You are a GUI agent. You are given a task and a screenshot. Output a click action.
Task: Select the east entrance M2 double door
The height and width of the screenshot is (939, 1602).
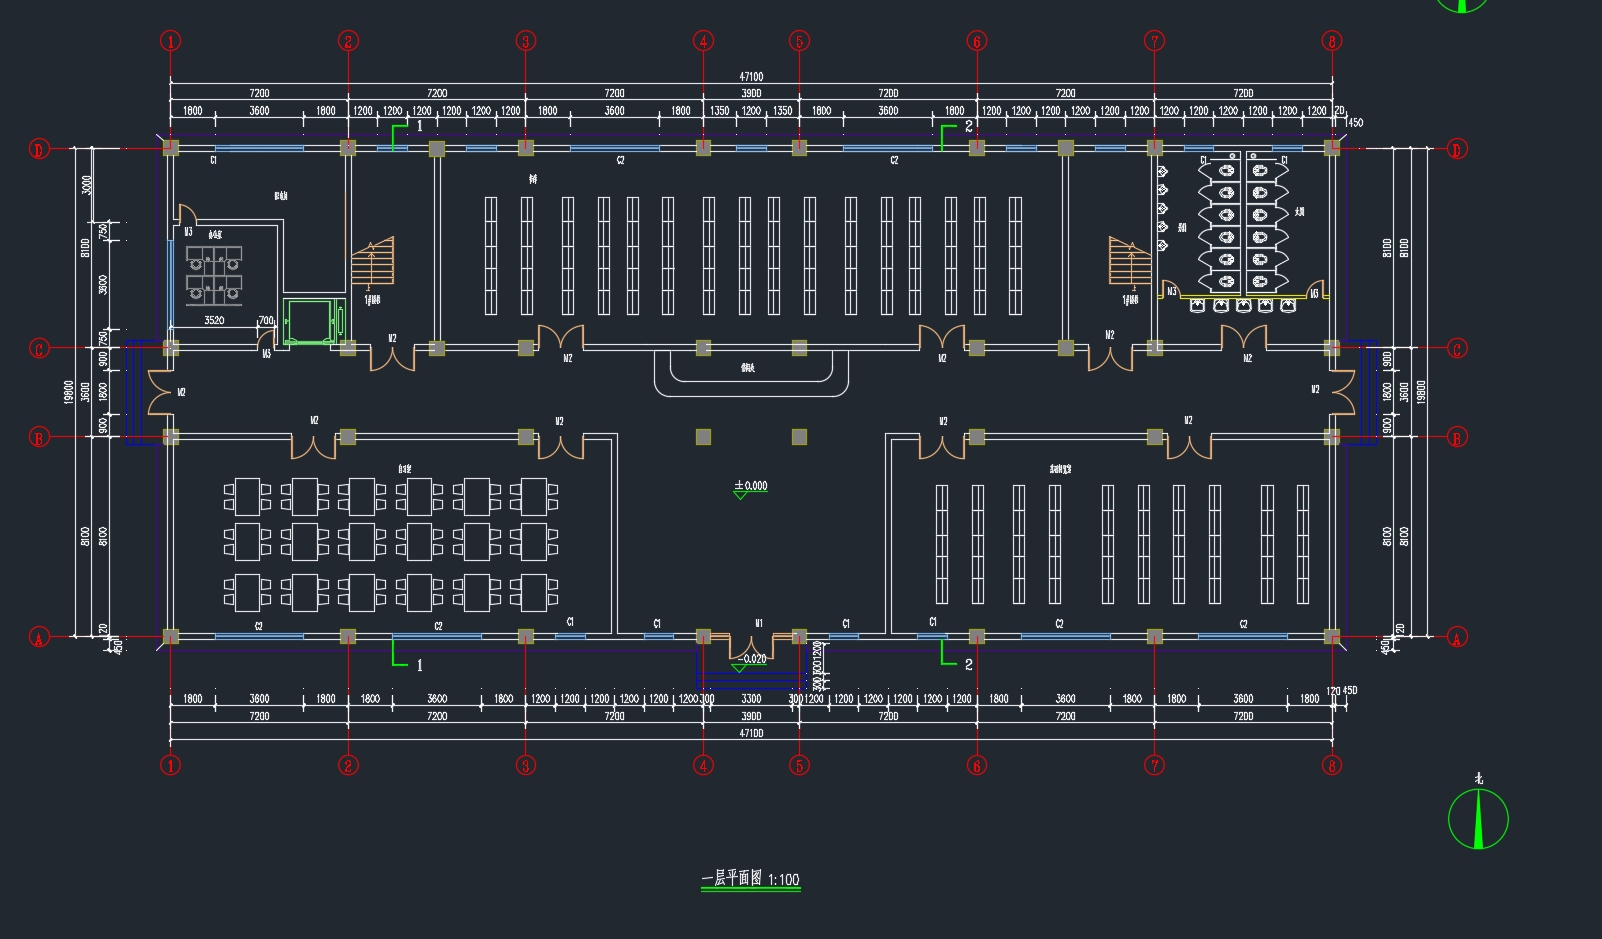pyautogui.click(x=1341, y=392)
